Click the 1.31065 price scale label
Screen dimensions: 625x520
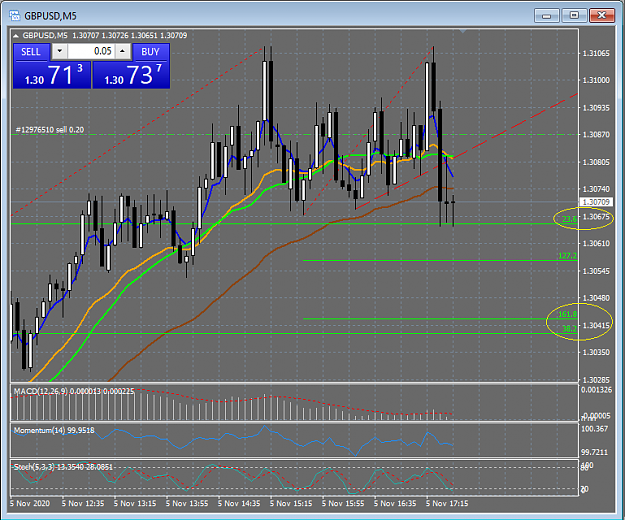(596, 53)
